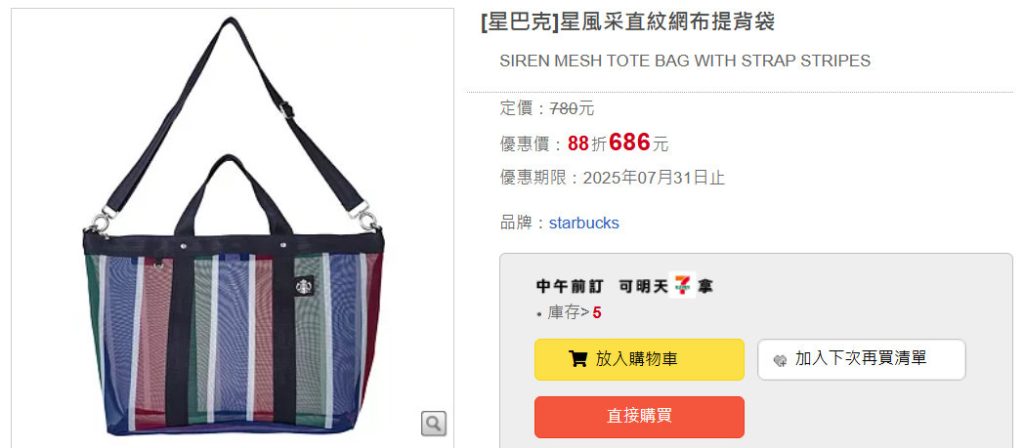Click the 優惠期限 2025年07月31日止 text
Image resolution: width=1024 pixels, height=448 pixels.
click(613, 178)
